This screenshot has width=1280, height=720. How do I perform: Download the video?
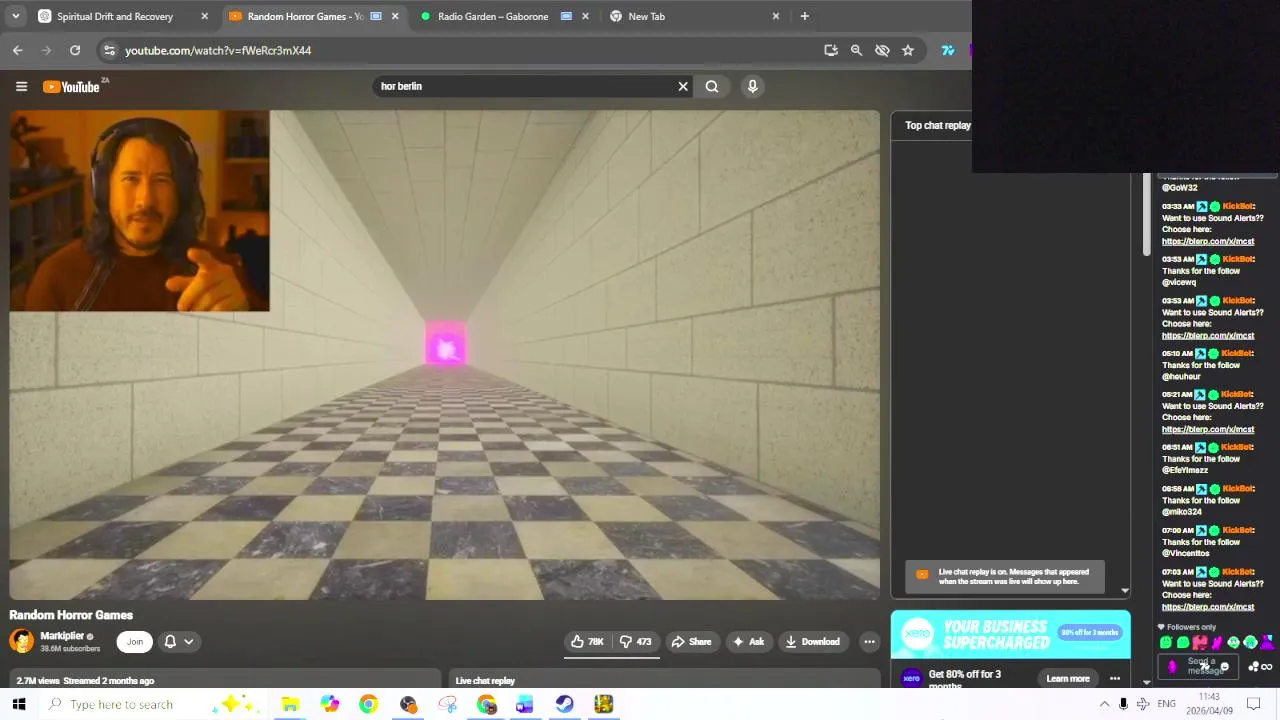coord(813,642)
